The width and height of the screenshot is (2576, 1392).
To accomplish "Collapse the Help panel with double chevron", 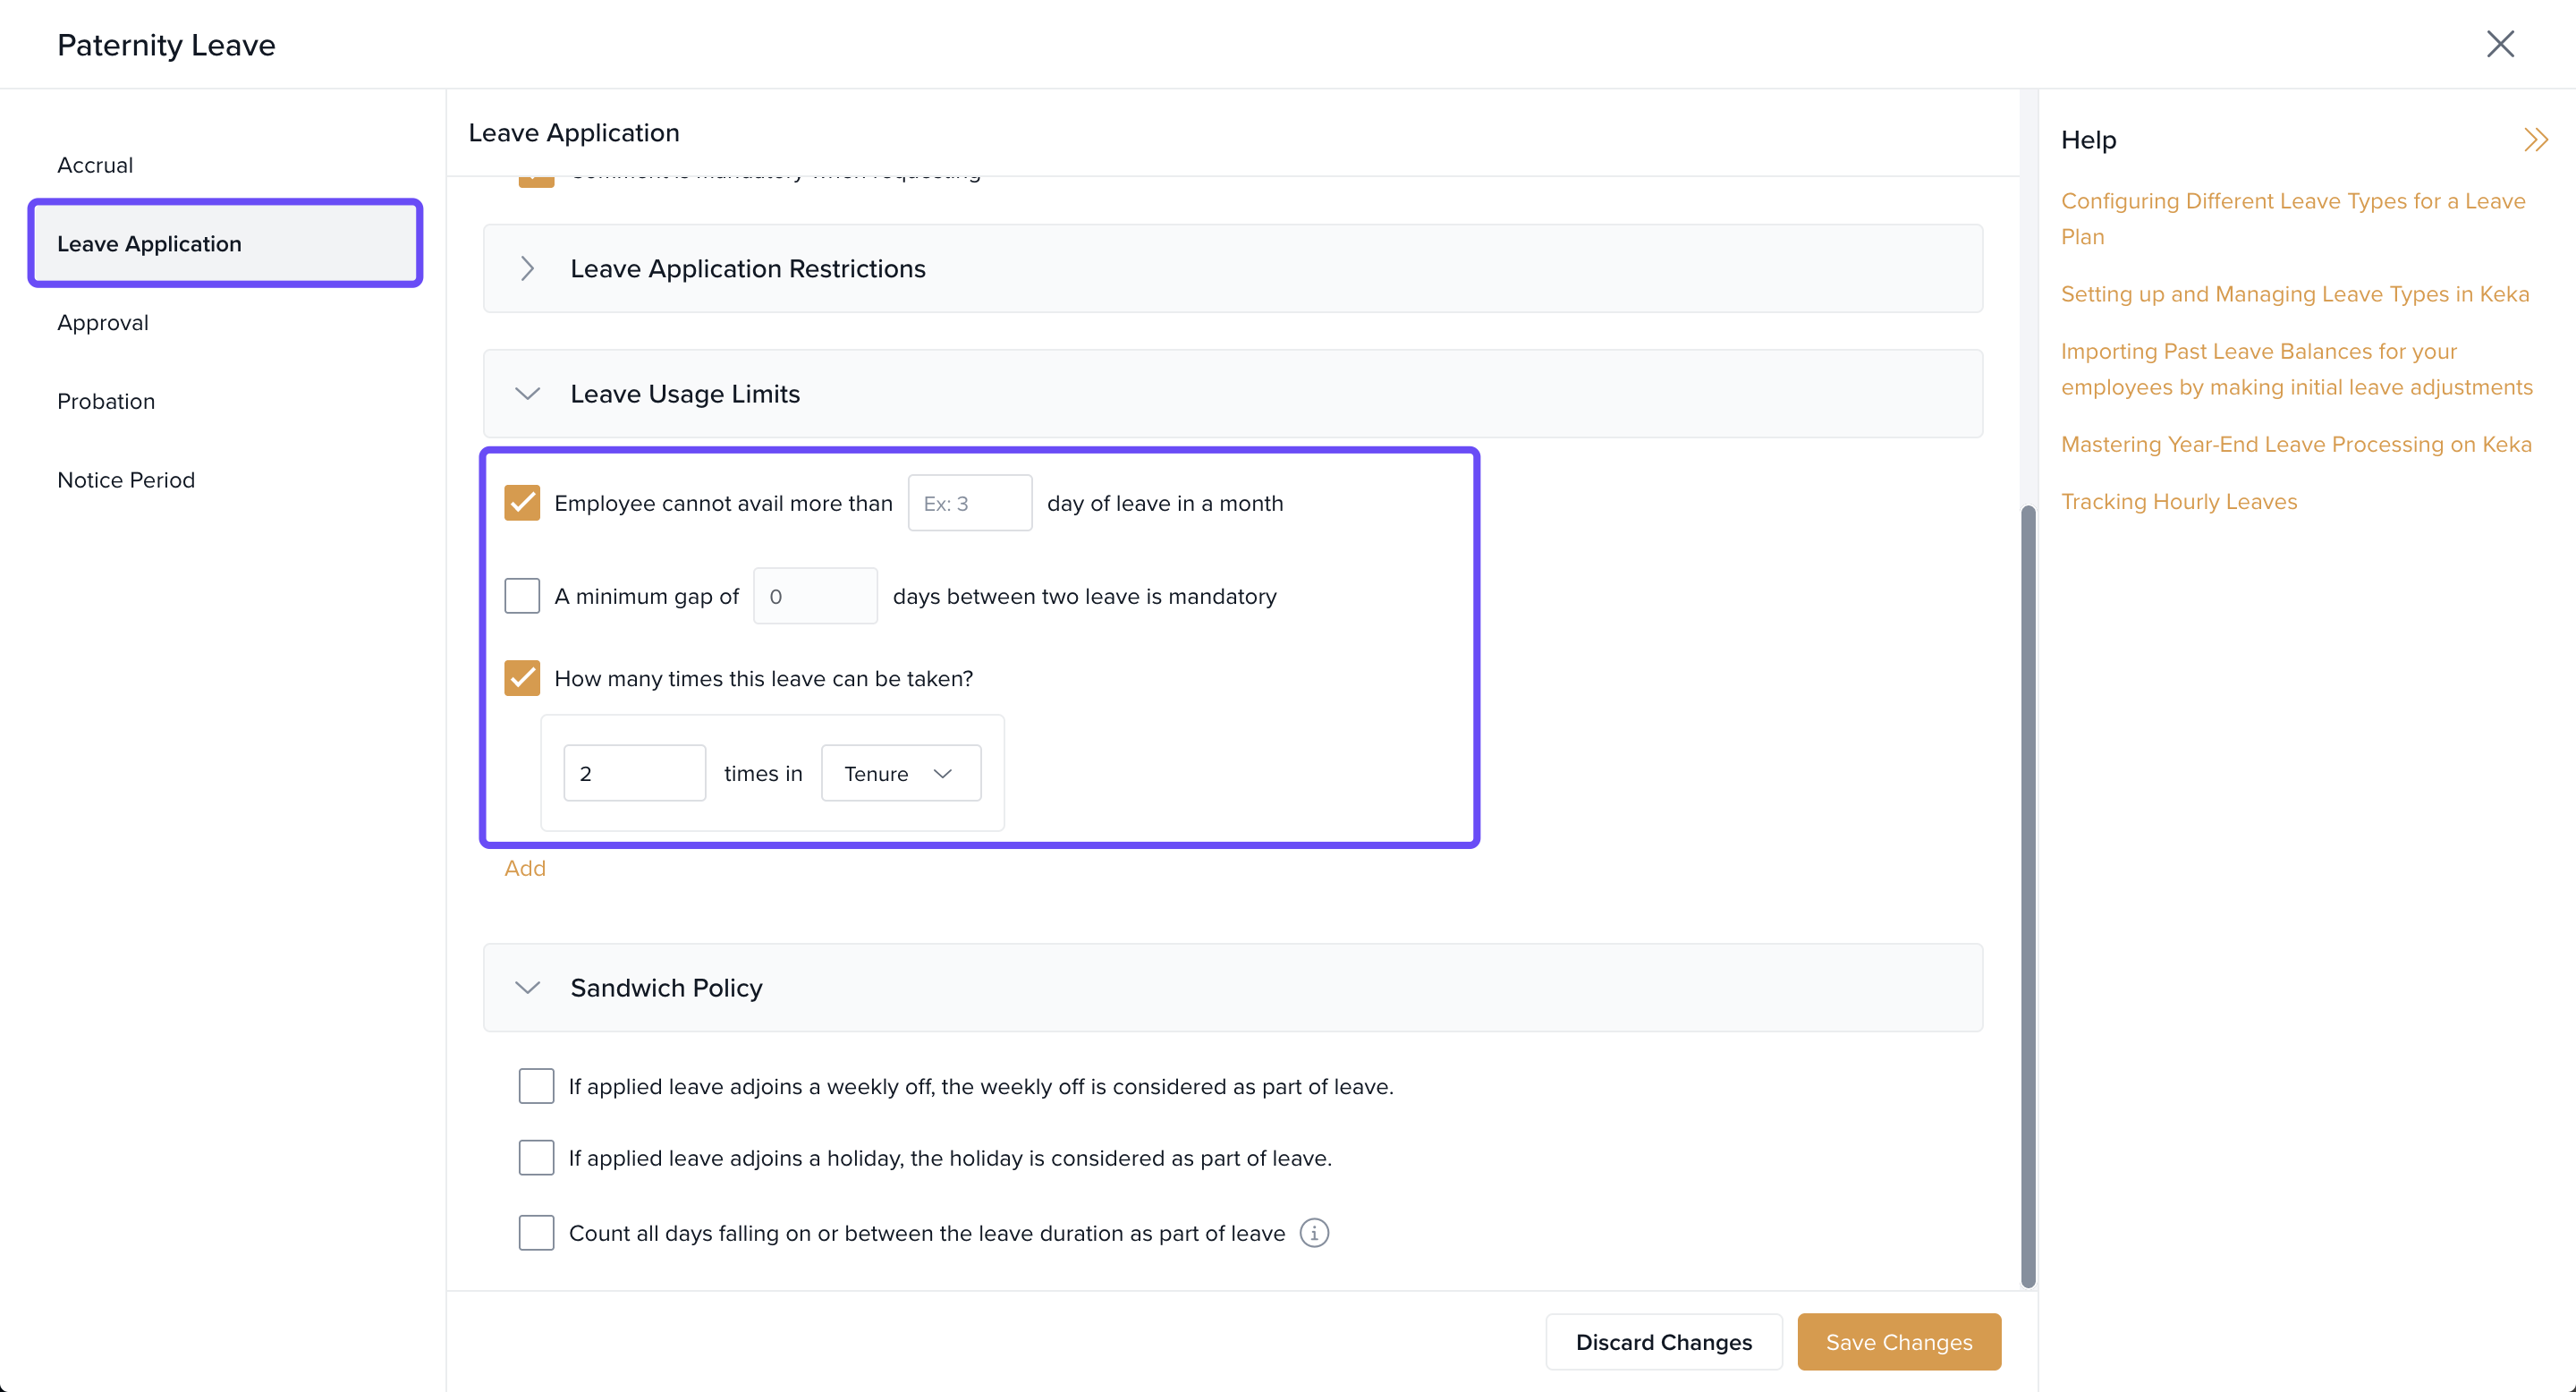I will click(2534, 140).
